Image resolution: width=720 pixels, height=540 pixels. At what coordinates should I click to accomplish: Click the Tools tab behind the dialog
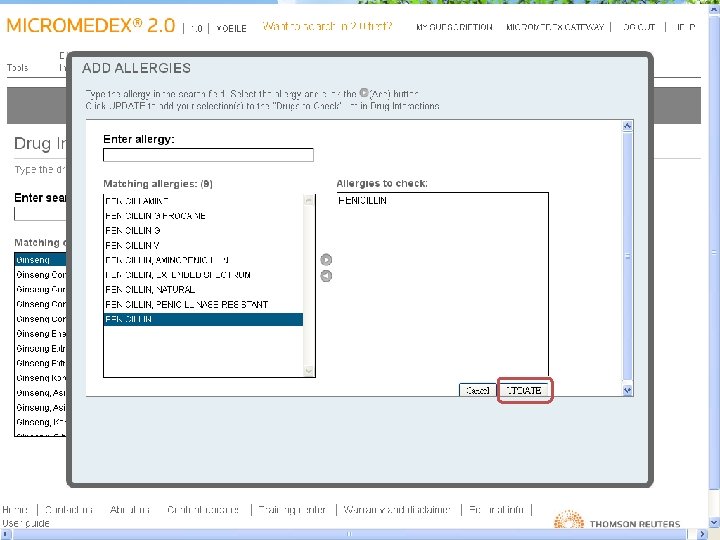[x=17, y=68]
